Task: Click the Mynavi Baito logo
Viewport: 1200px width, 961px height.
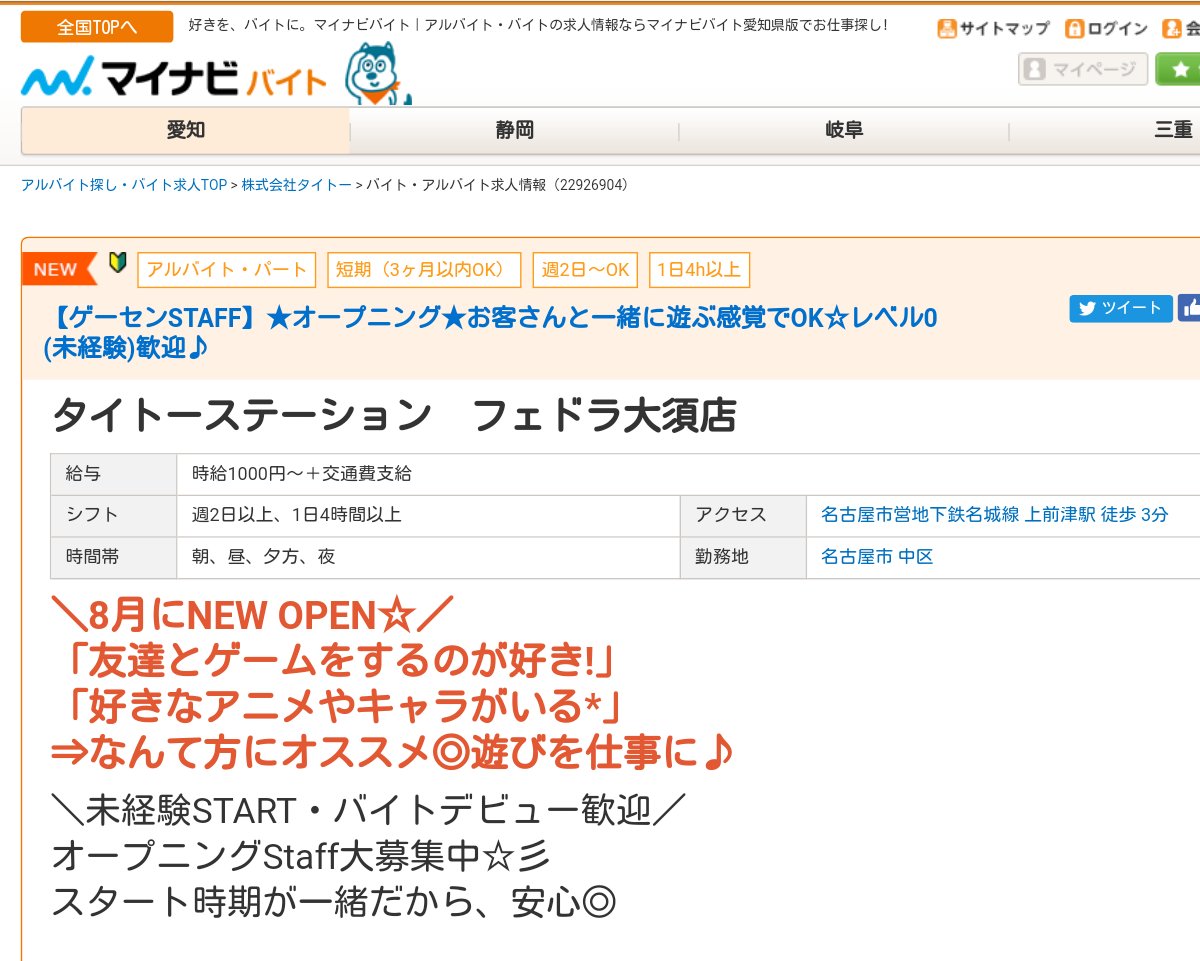Action: click(x=174, y=78)
